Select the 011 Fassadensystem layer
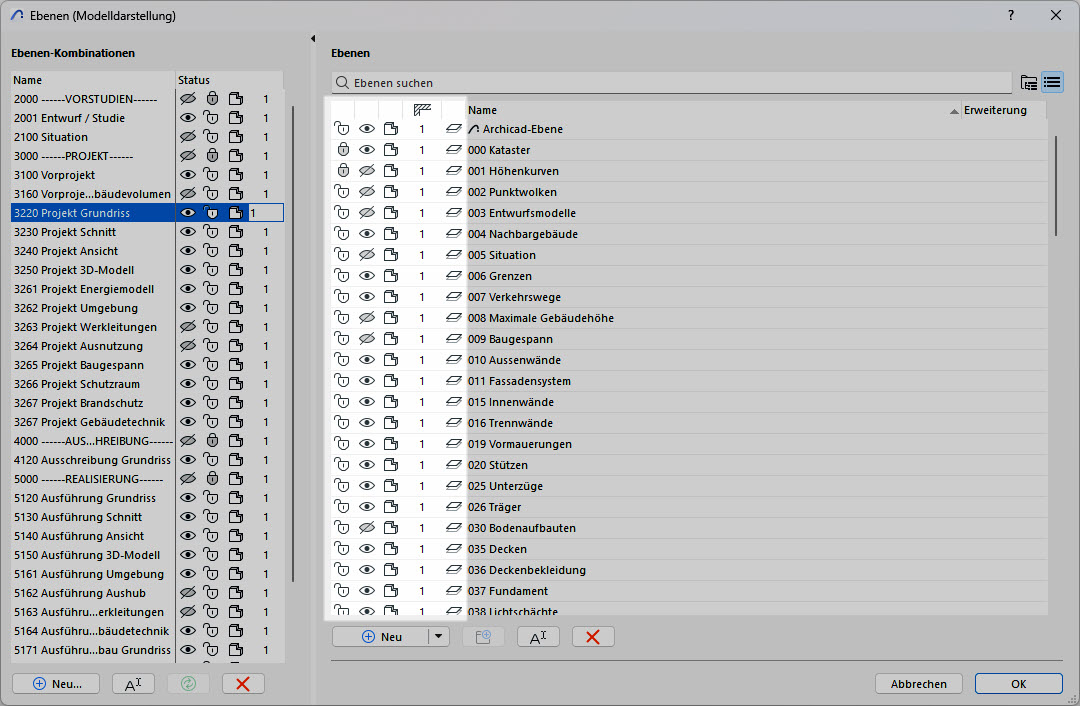This screenshot has height=706, width=1080. [519, 381]
